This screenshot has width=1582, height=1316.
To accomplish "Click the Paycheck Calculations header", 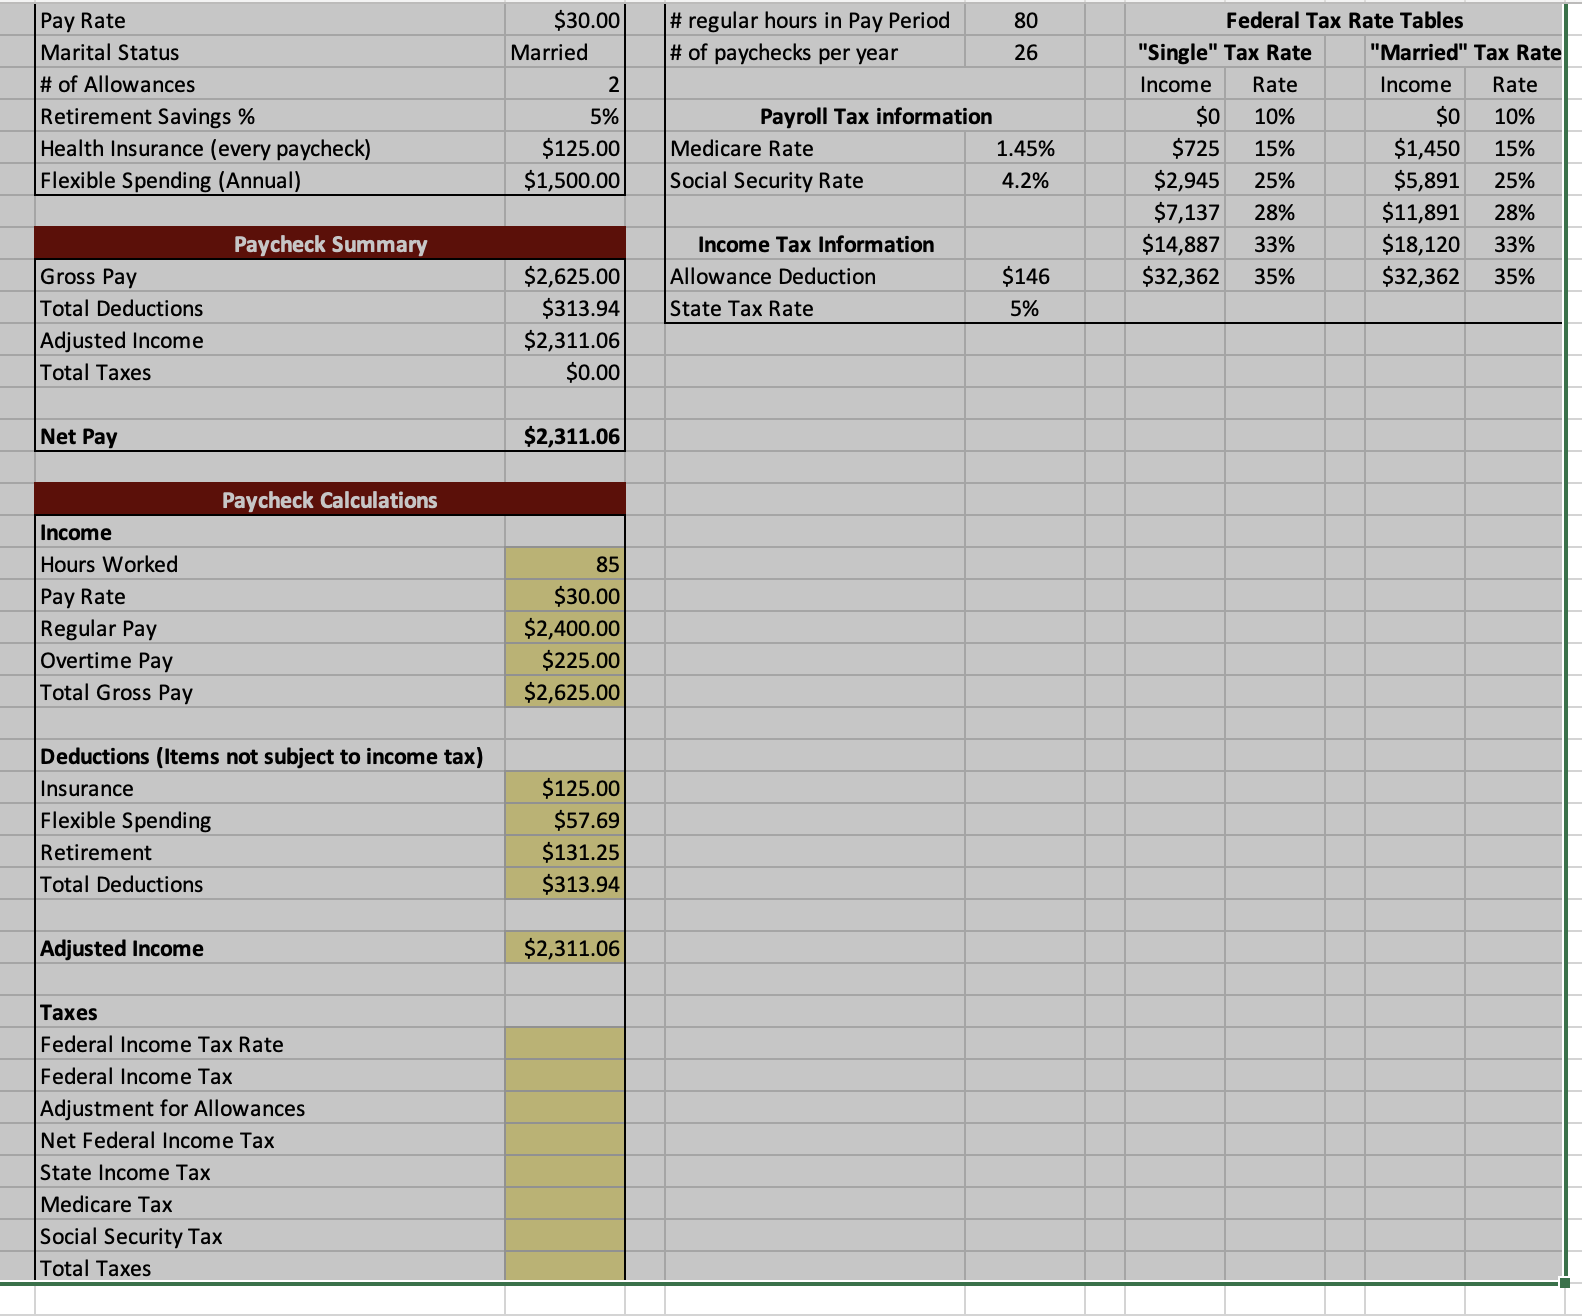I will pos(330,500).
